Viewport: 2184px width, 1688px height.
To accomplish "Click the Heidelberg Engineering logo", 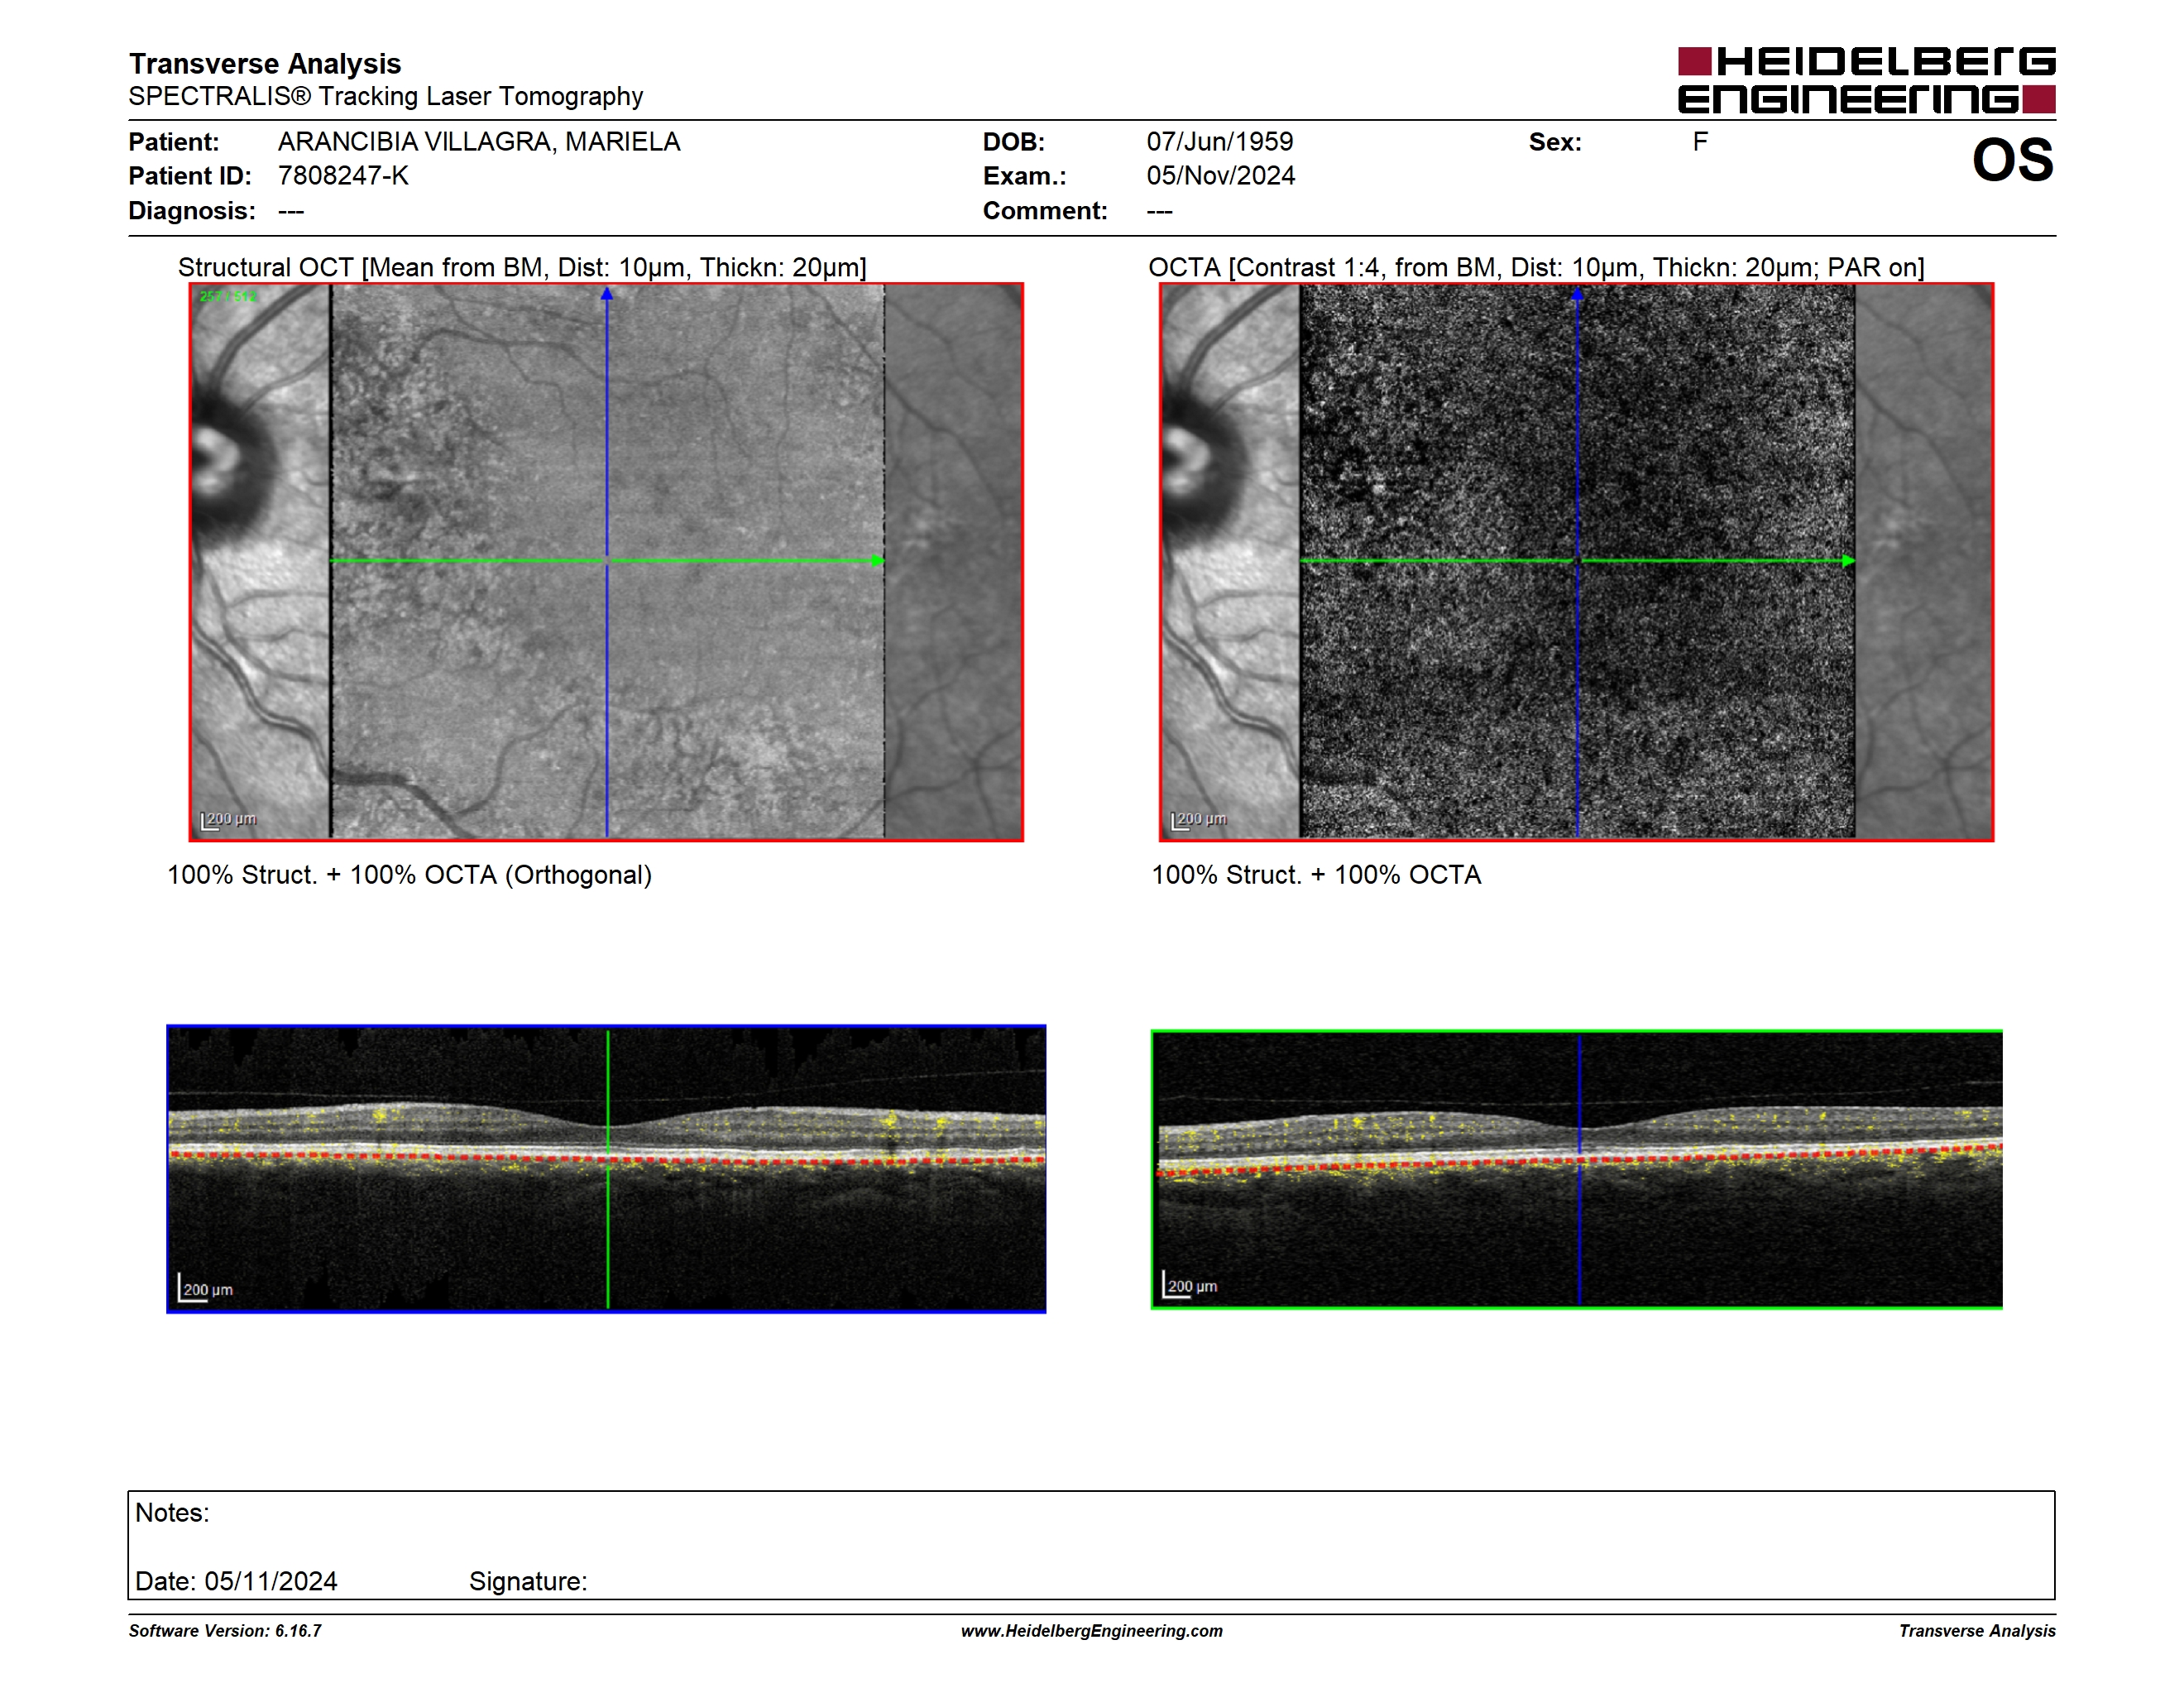I will pos(1866,80).
